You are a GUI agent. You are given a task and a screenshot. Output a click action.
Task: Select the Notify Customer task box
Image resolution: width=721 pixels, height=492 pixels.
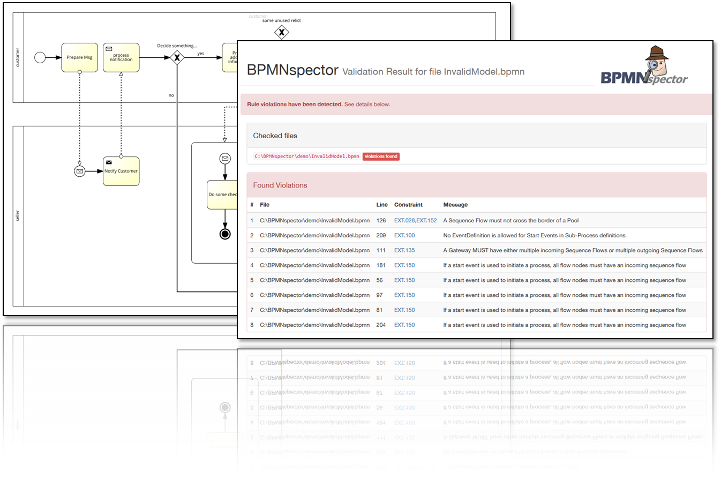point(121,171)
